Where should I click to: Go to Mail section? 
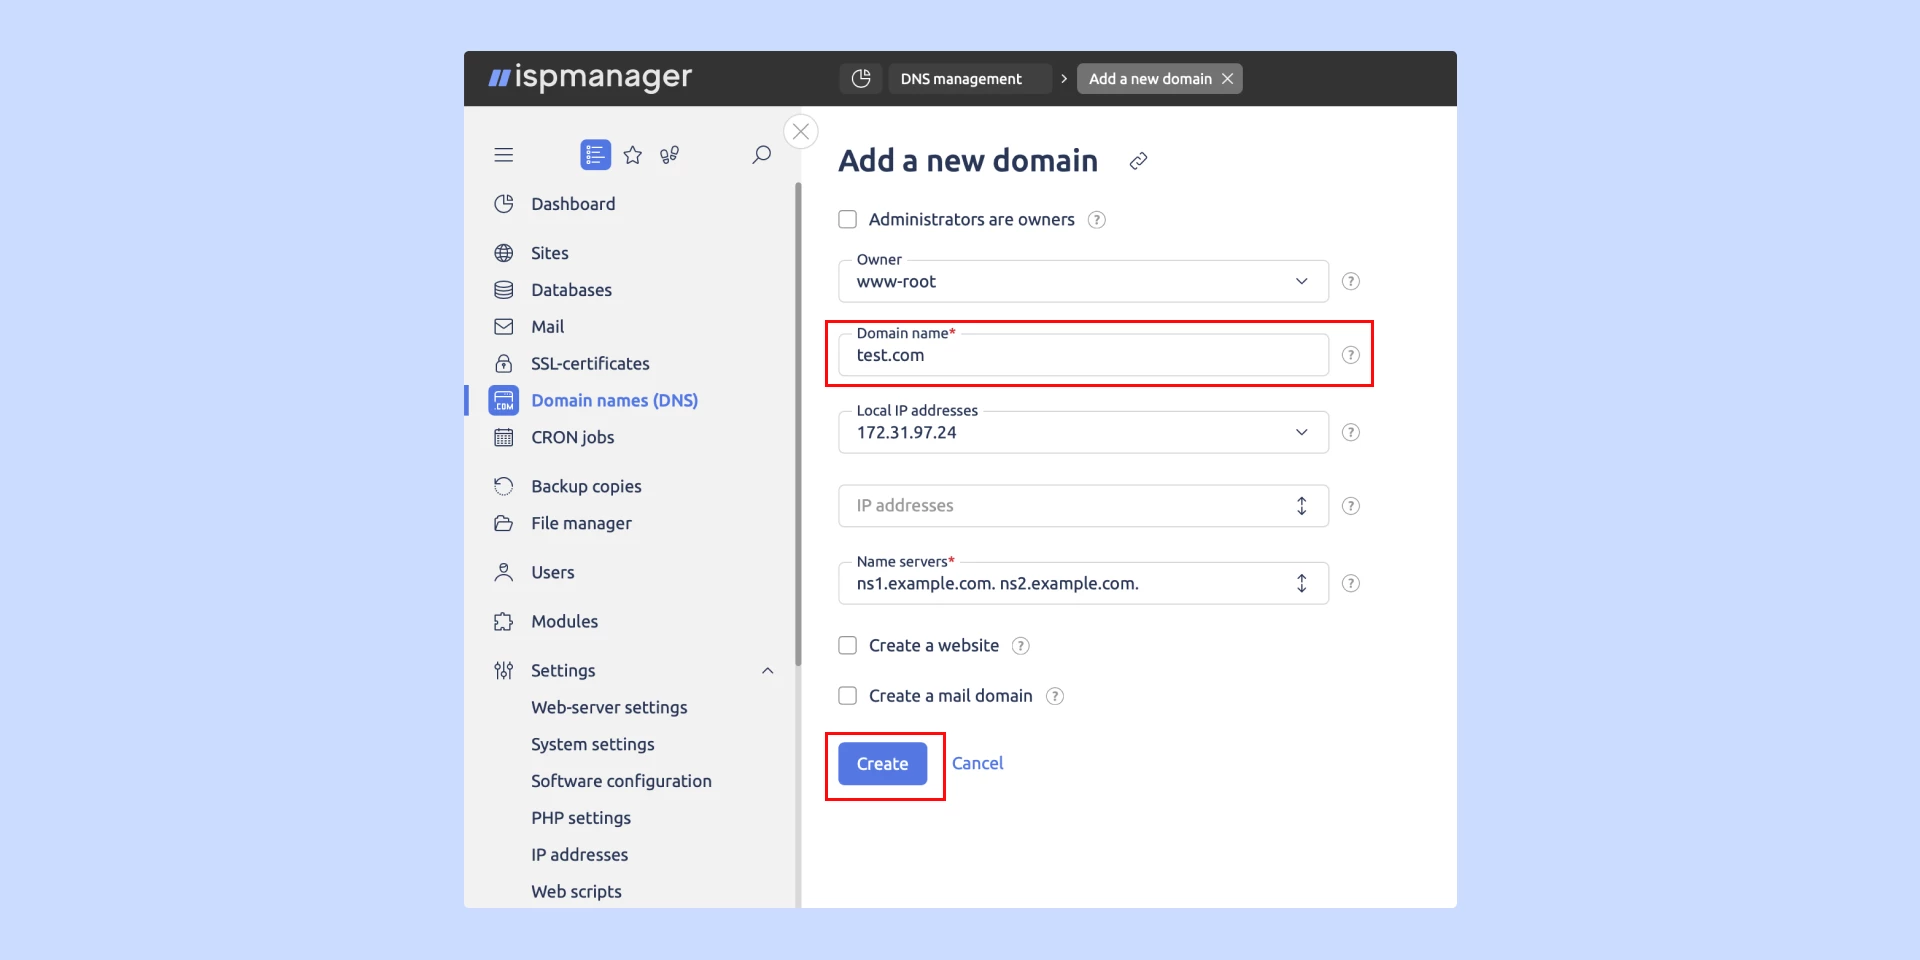pos(547,327)
